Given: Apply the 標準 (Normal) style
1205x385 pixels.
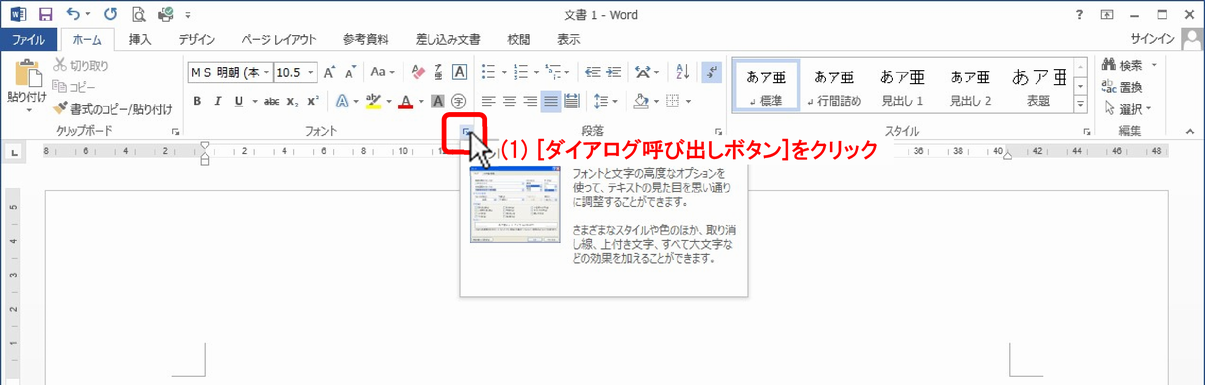Looking at the screenshot, I should pos(766,85).
